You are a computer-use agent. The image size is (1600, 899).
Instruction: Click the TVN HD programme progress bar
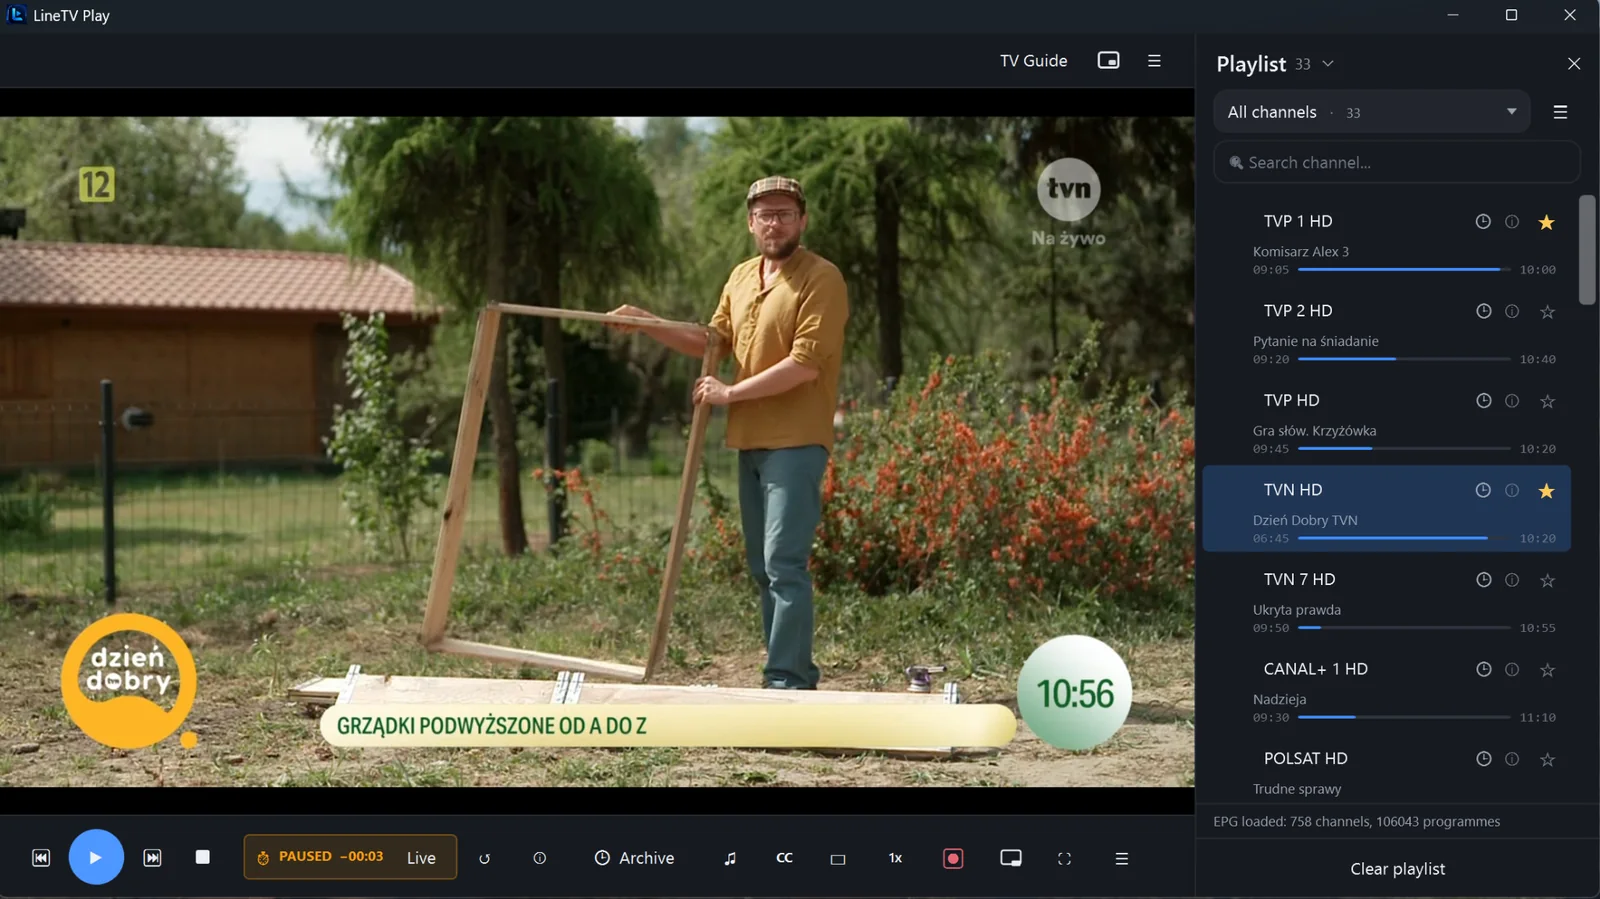pyautogui.click(x=1404, y=538)
